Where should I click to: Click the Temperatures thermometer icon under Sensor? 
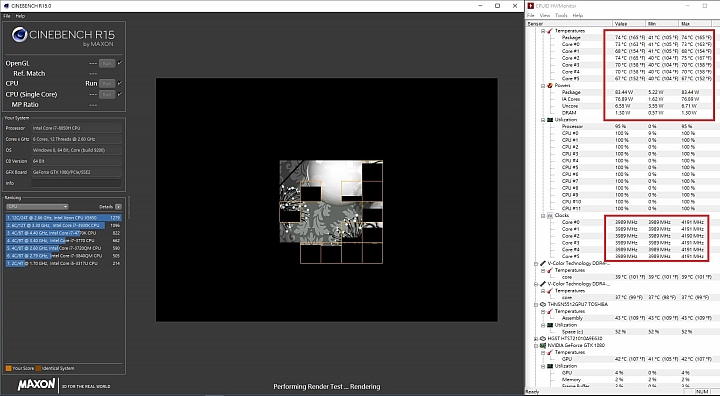pos(550,31)
